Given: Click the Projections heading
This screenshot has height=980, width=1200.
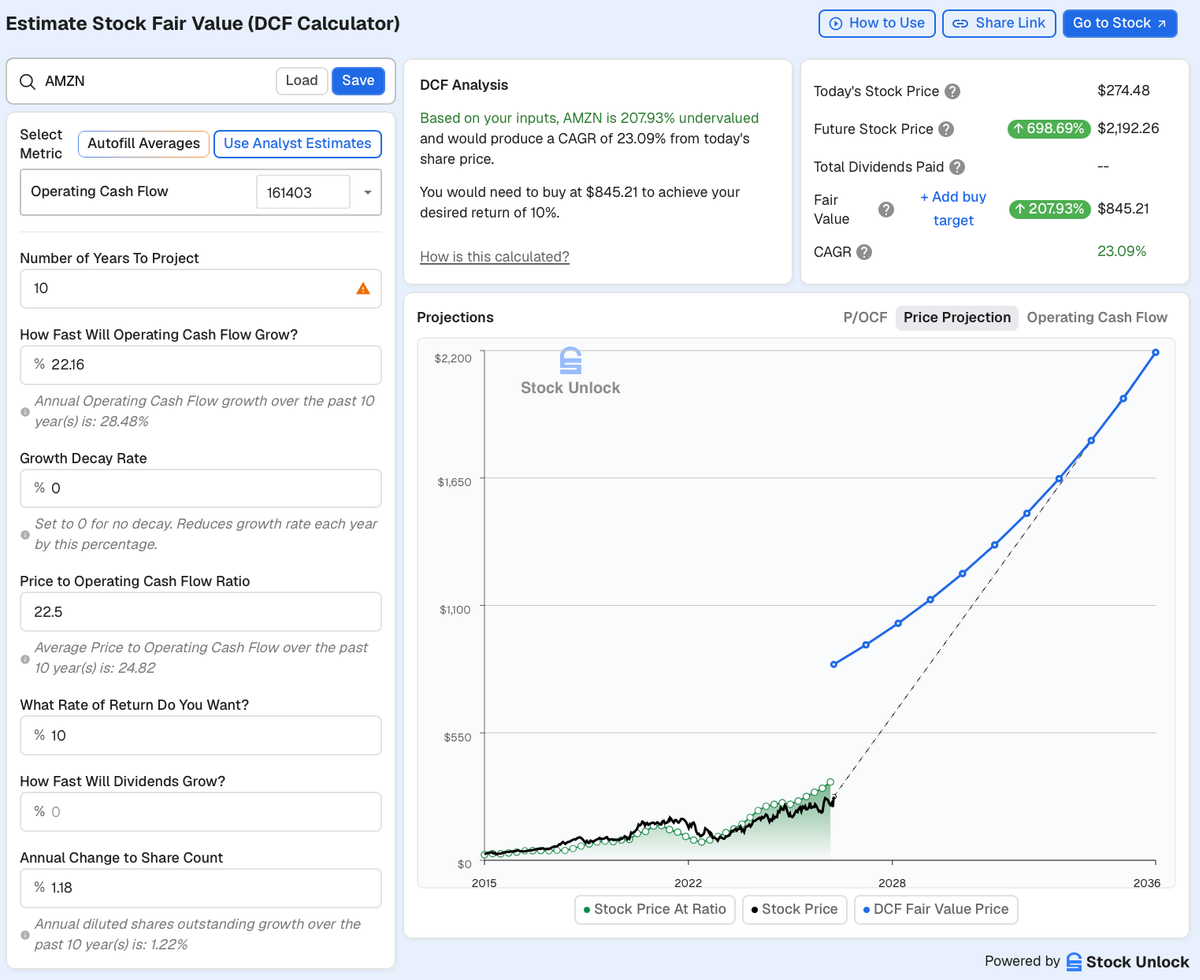Looking at the screenshot, I should tap(455, 317).
